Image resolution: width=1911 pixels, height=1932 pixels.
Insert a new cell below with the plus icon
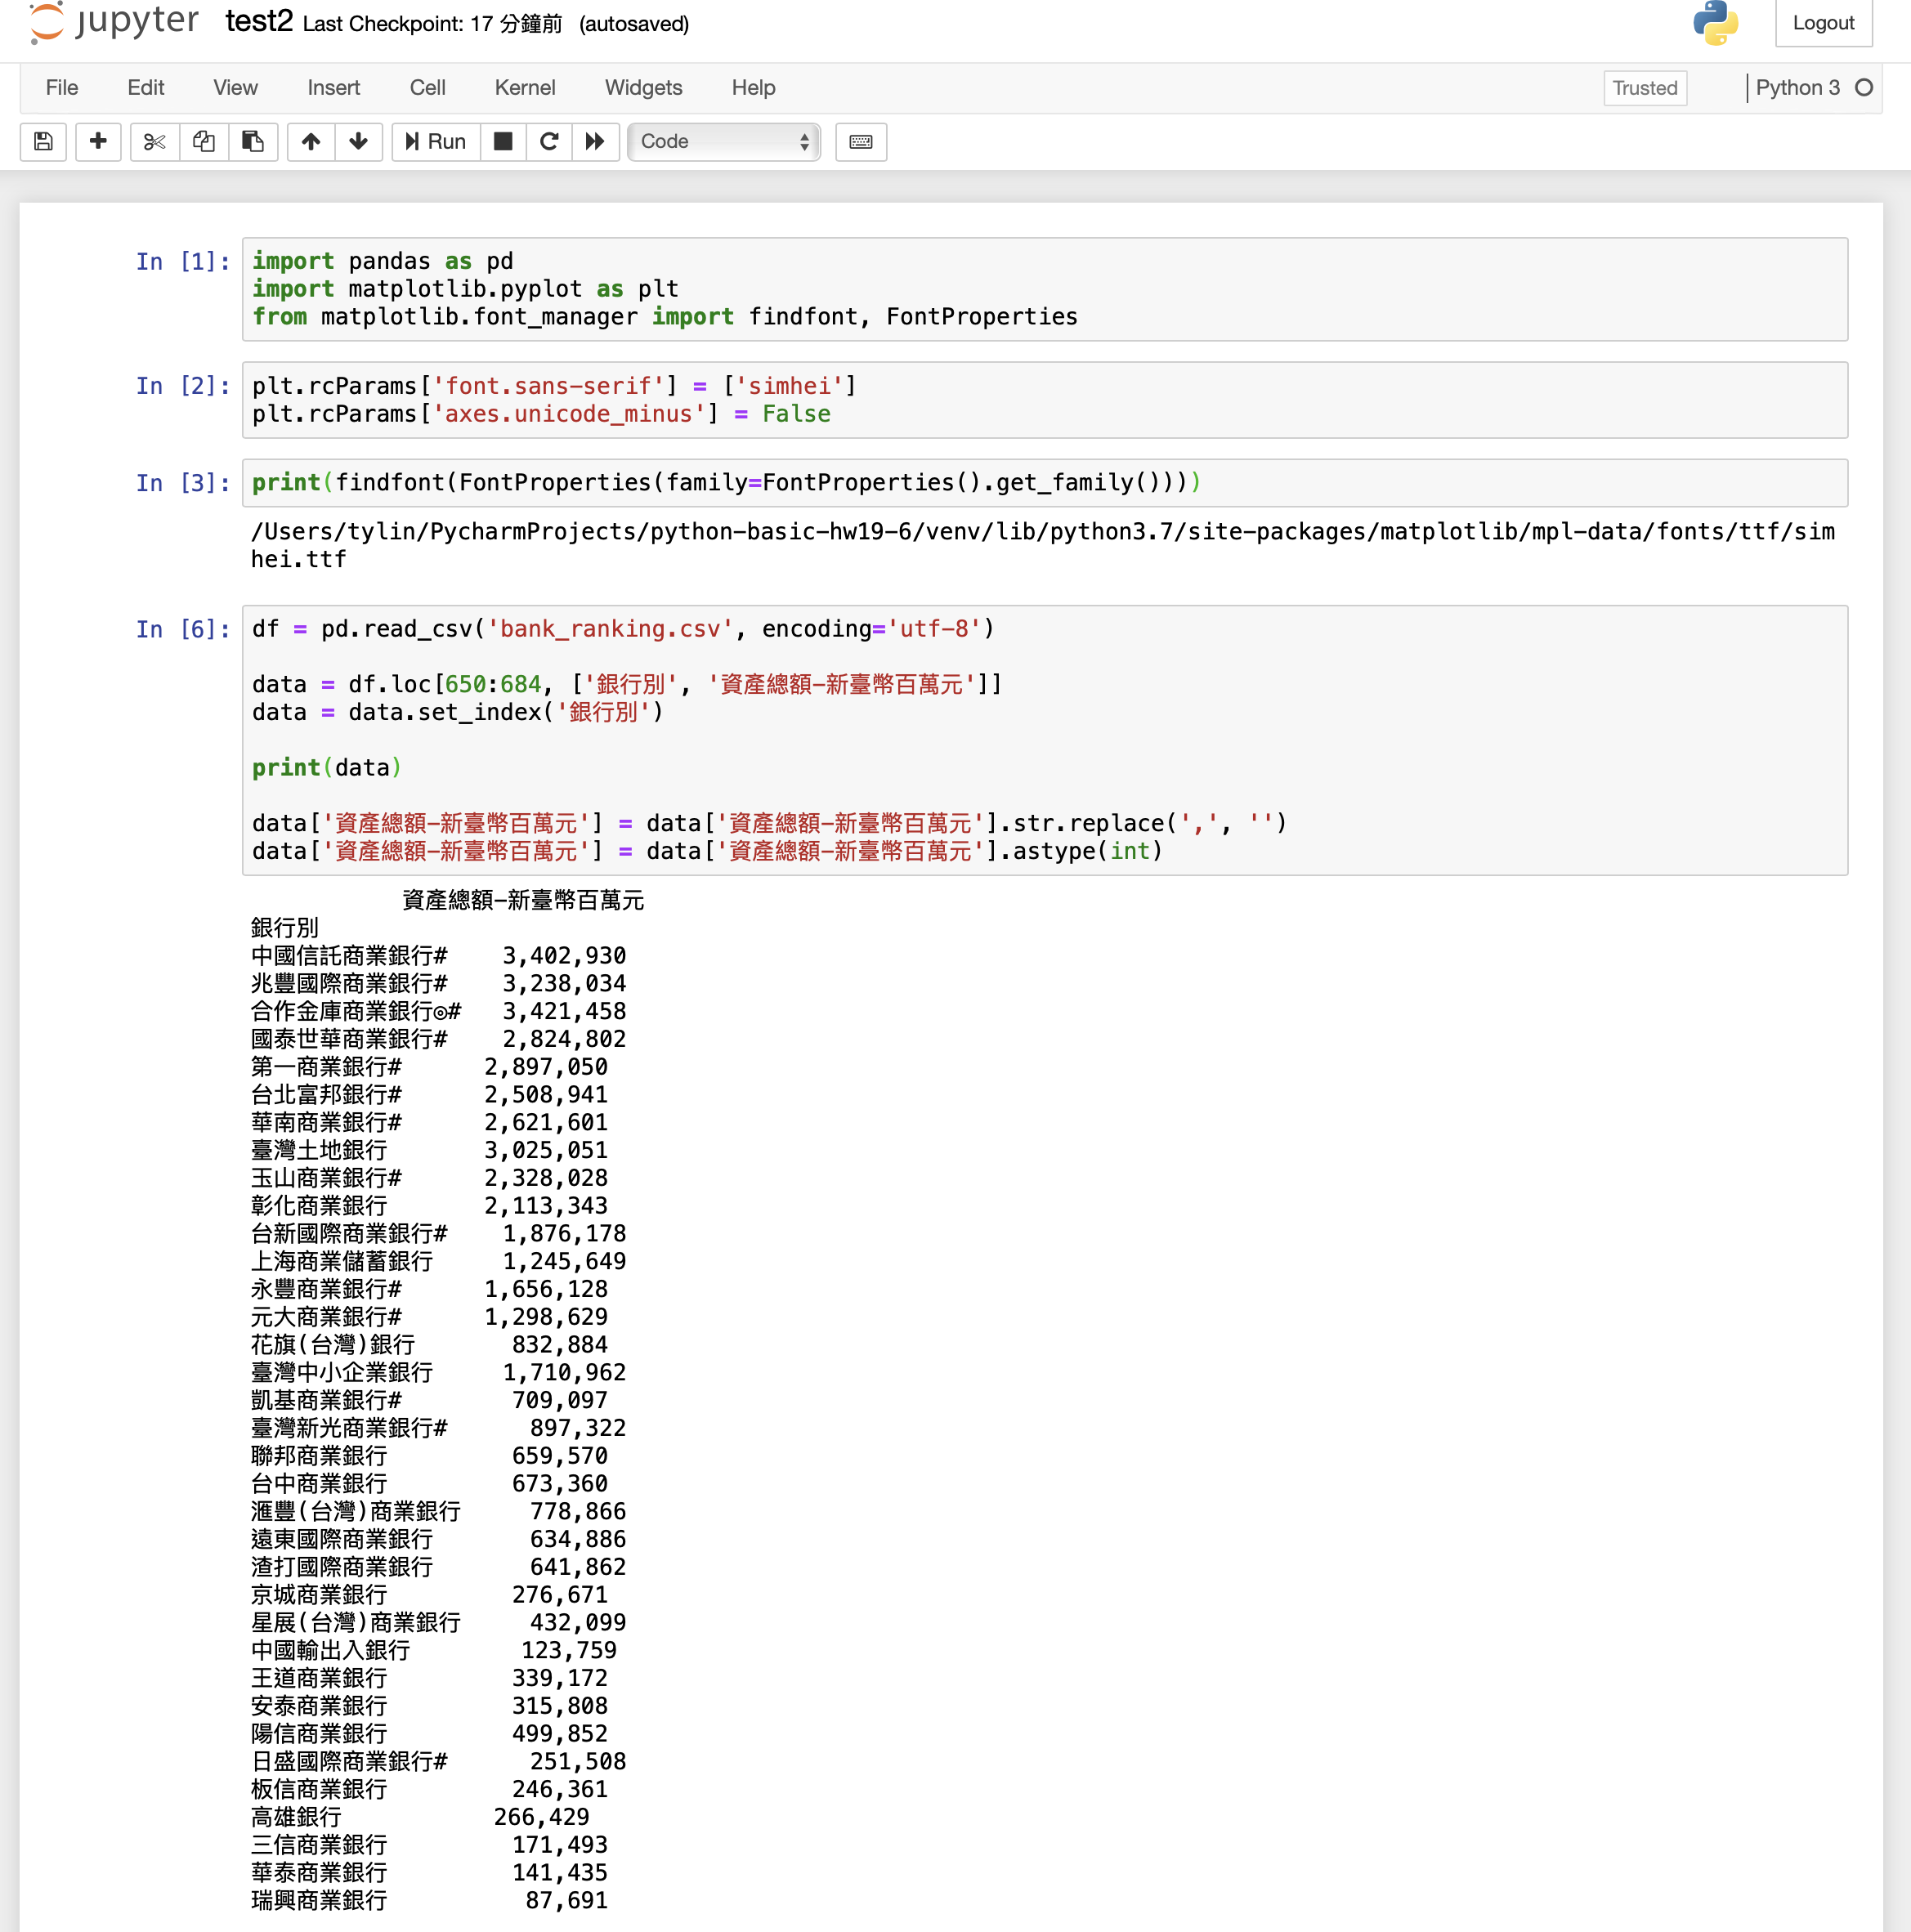[x=98, y=141]
